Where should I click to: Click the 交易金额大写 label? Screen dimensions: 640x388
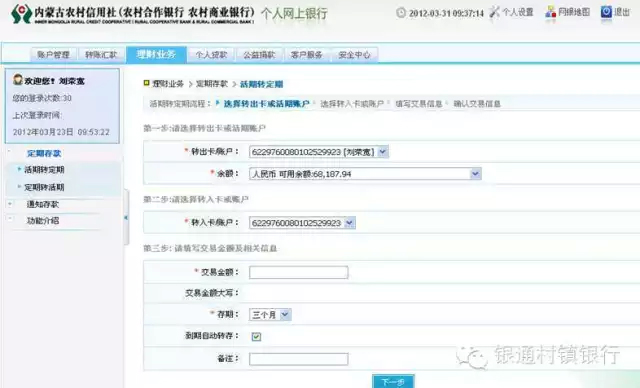[x=212, y=293]
